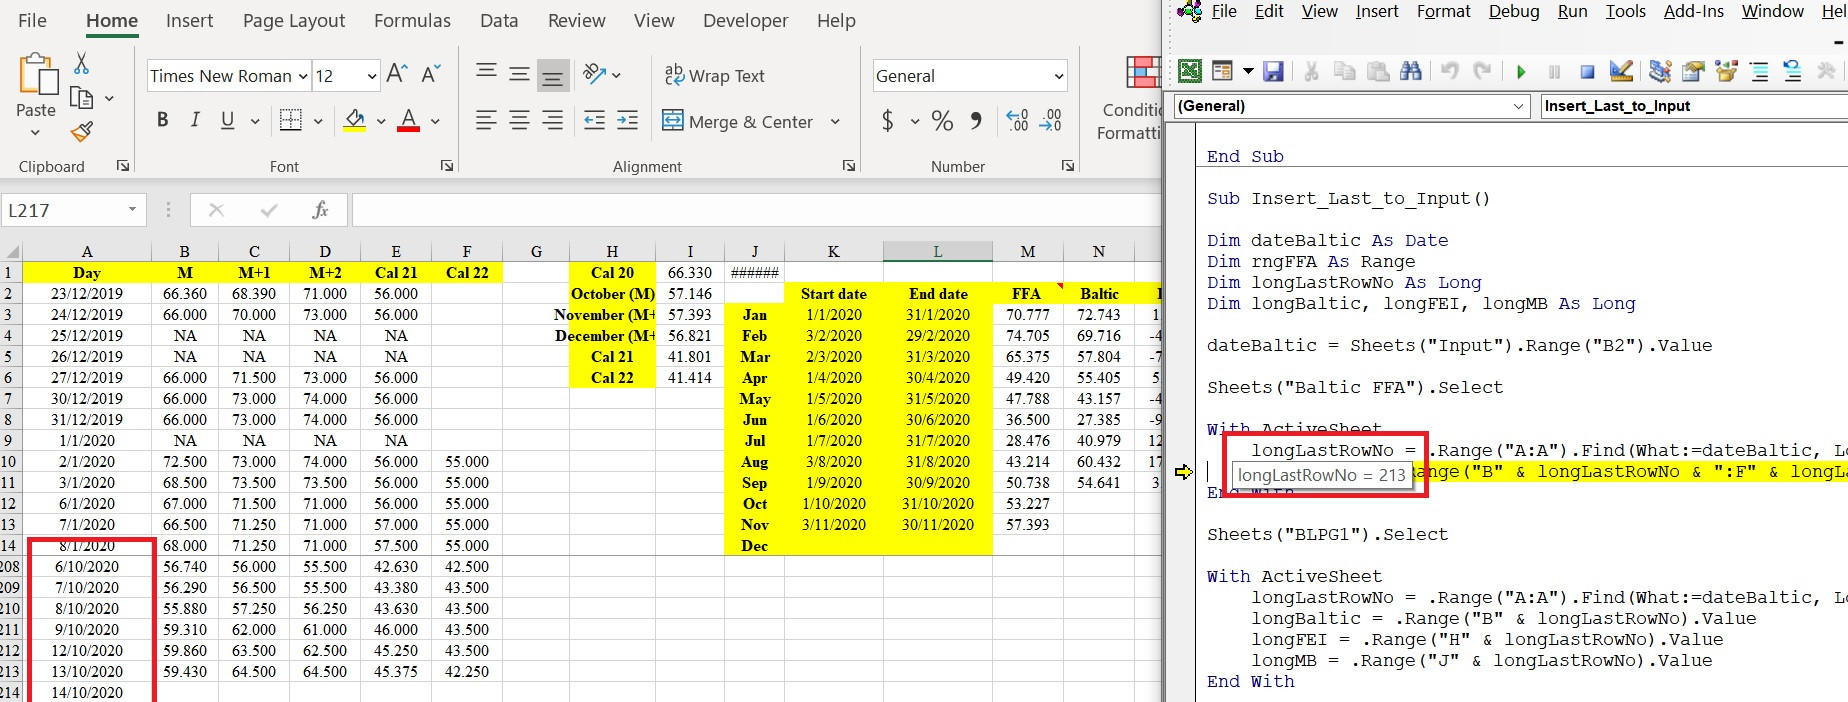Open the Debug menu in VBA editor
This screenshot has height=702, width=1848.
[x=1514, y=11]
